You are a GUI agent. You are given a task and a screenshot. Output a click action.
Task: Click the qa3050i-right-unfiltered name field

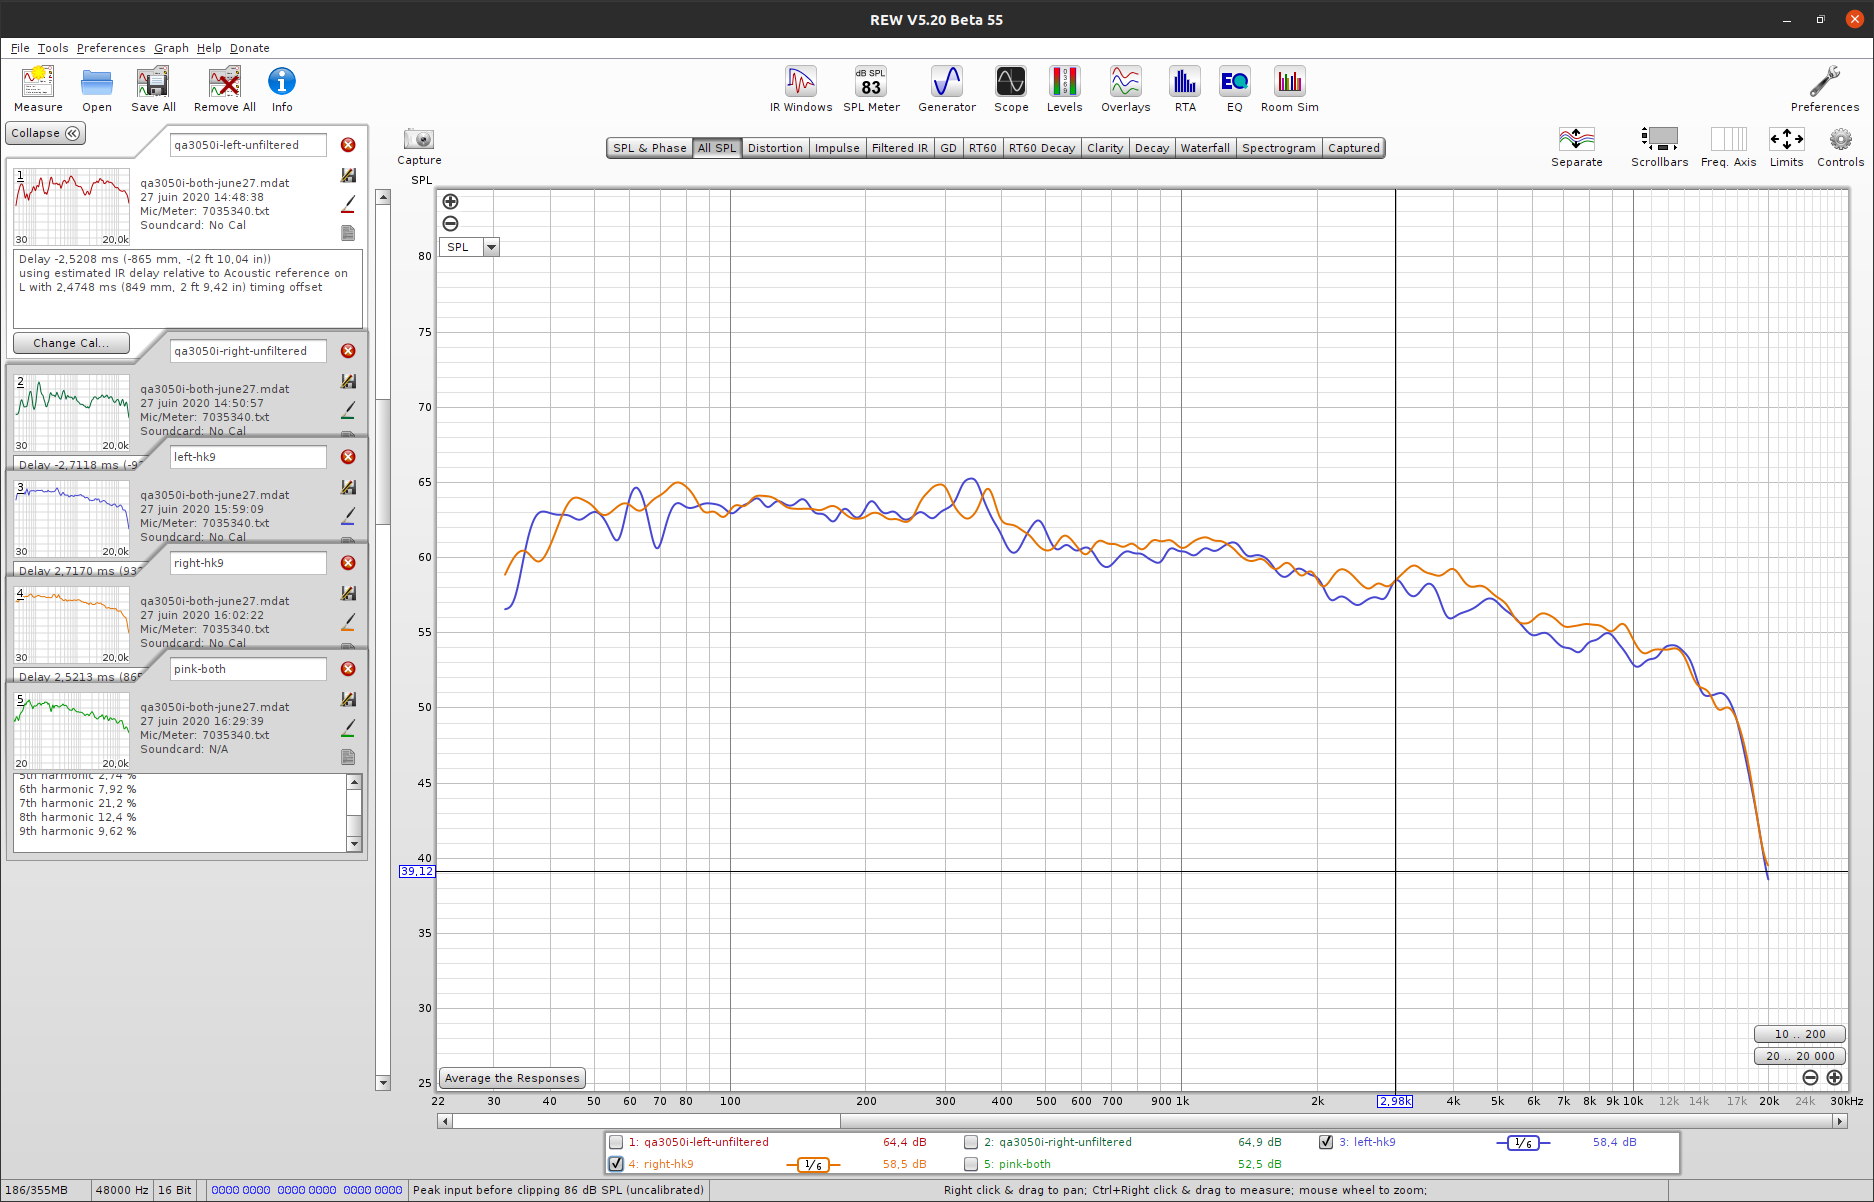(248, 351)
